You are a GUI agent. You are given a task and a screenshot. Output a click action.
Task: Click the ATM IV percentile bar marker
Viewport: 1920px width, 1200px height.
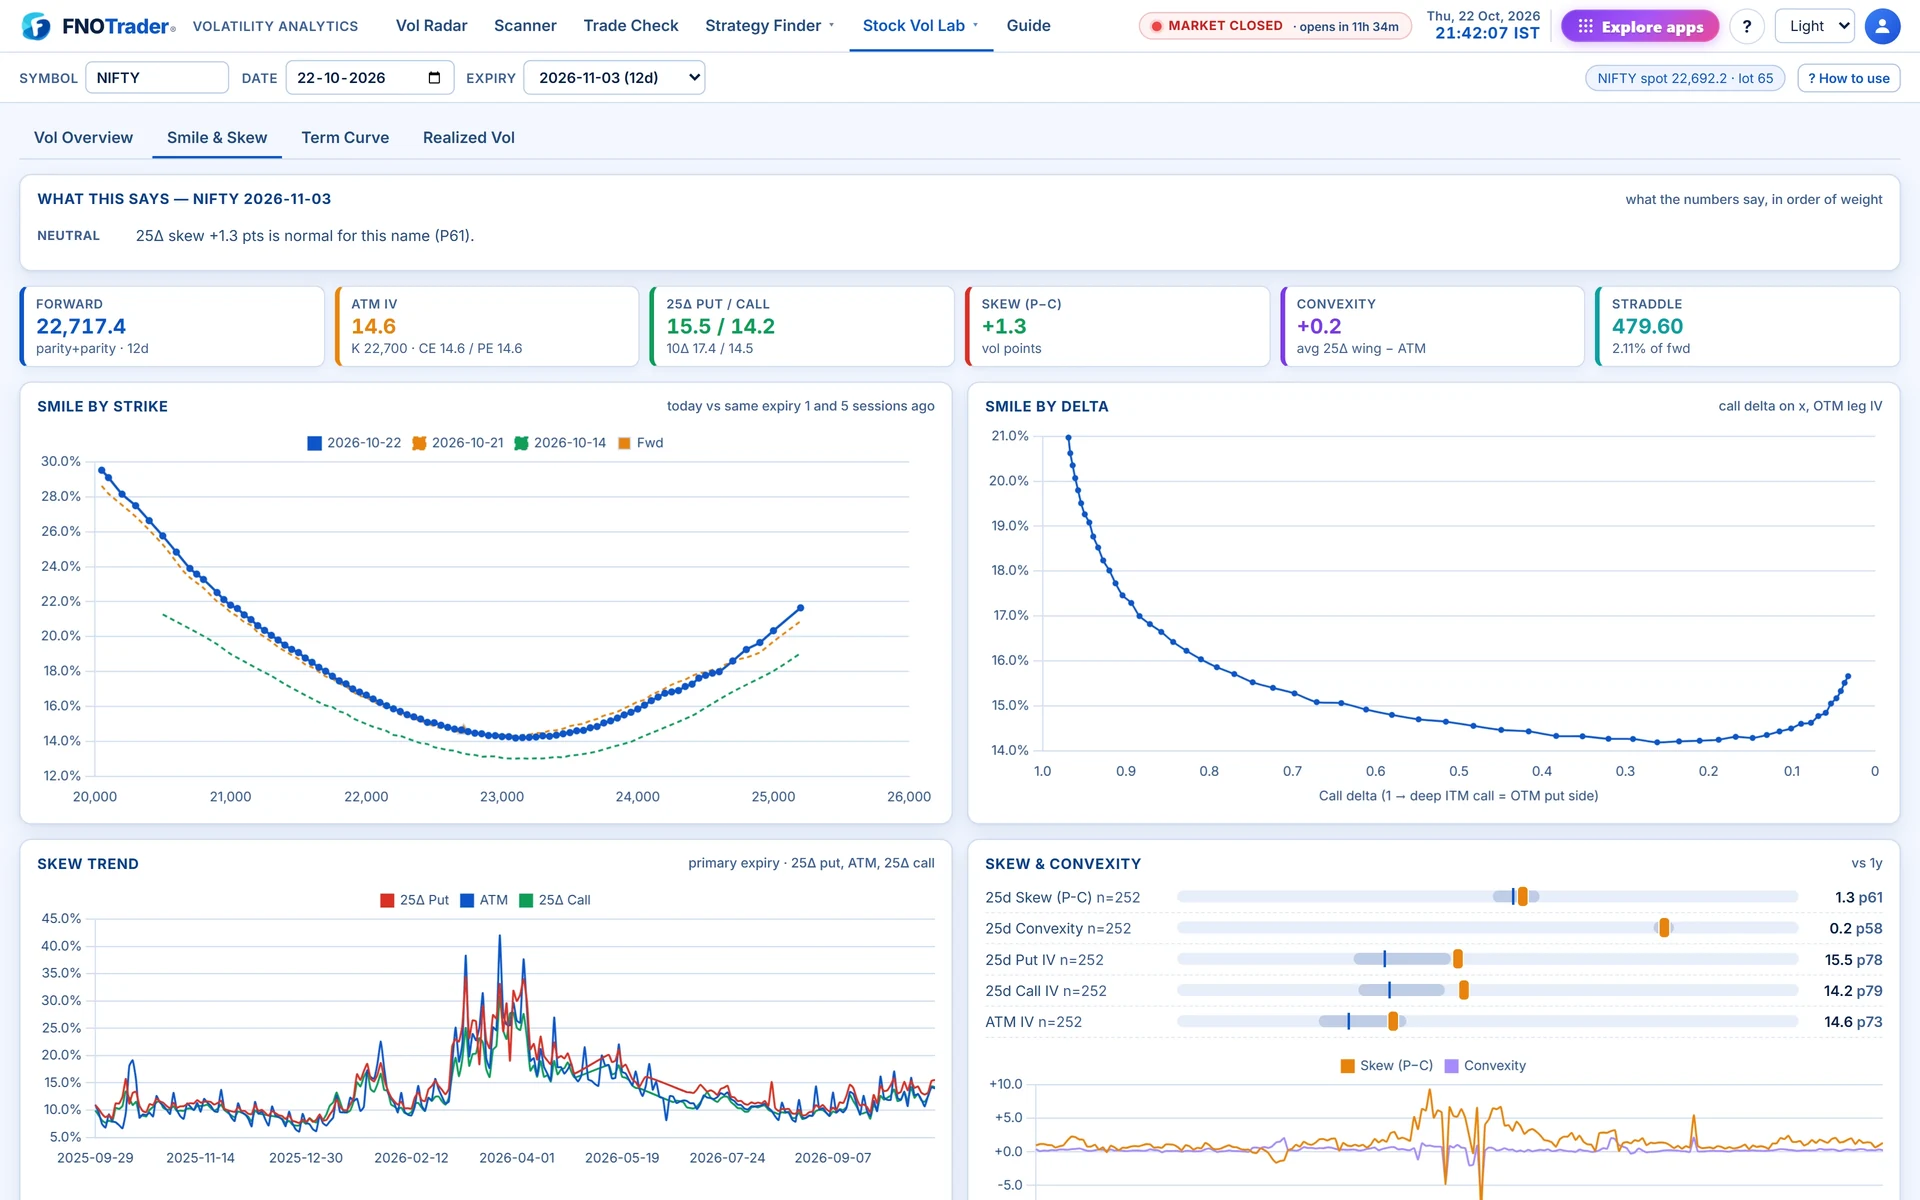tap(1393, 1021)
